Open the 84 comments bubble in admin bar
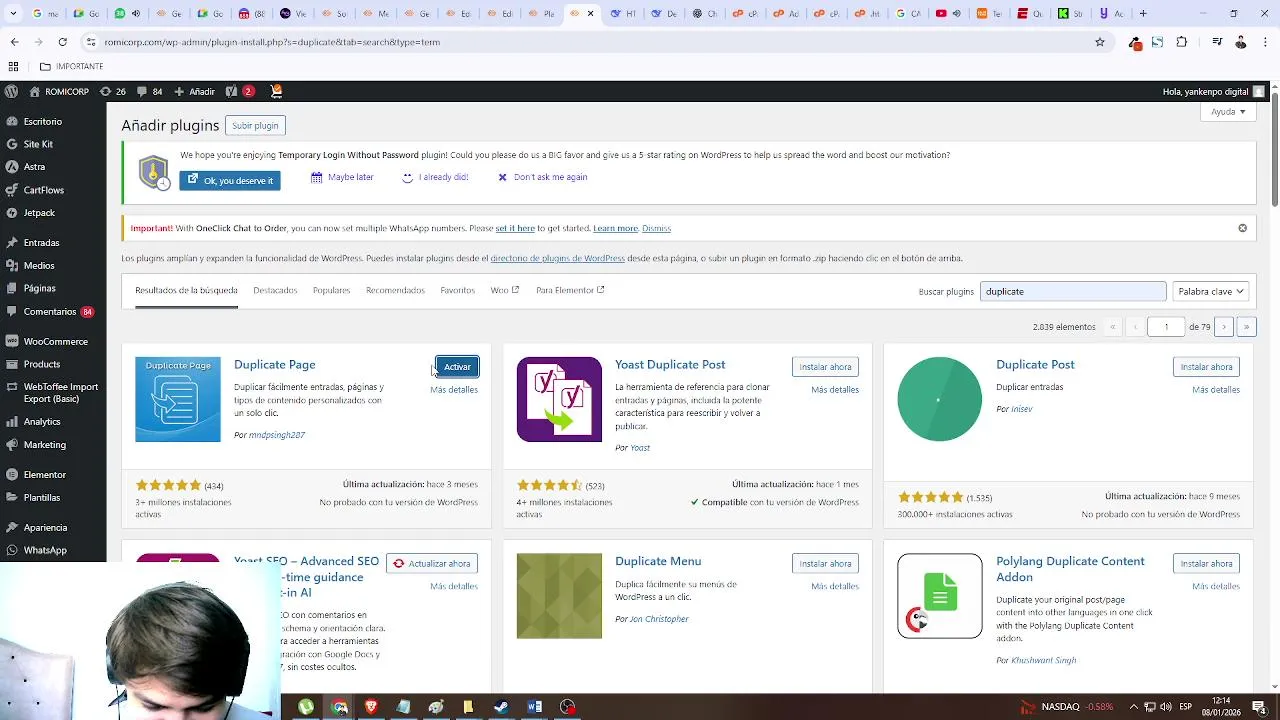1280x720 pixels. coord(150,91)
